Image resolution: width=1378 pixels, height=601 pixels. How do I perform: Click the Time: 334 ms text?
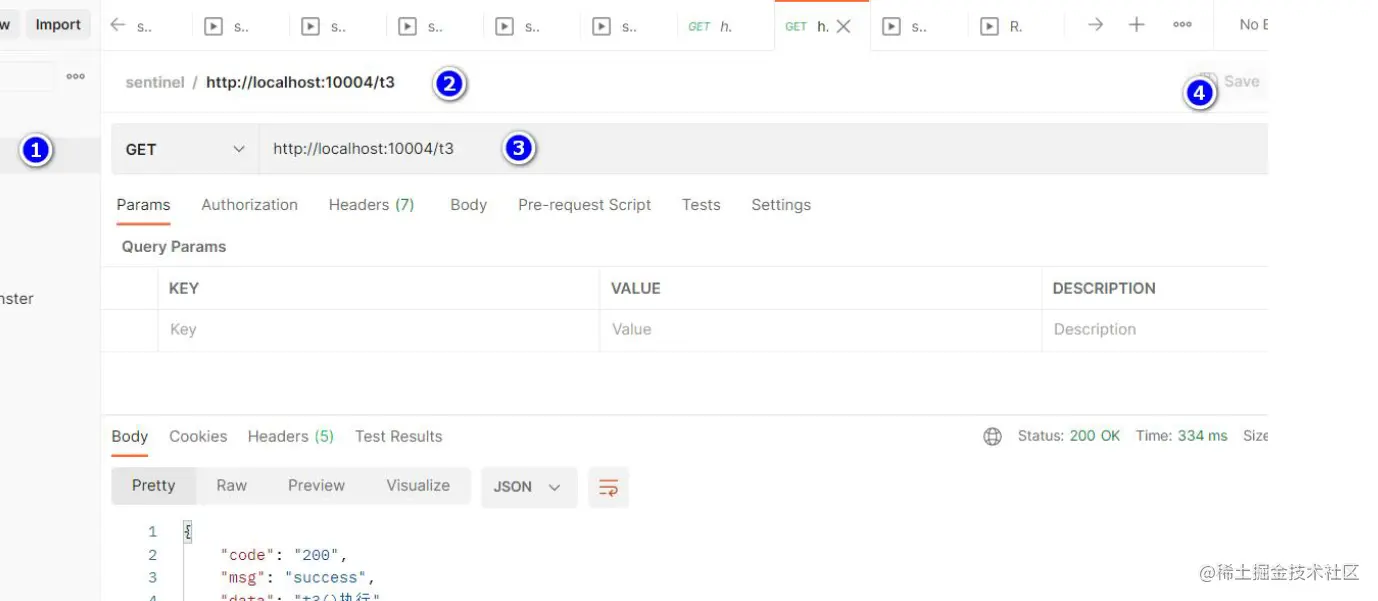[x=1181, y=436]
